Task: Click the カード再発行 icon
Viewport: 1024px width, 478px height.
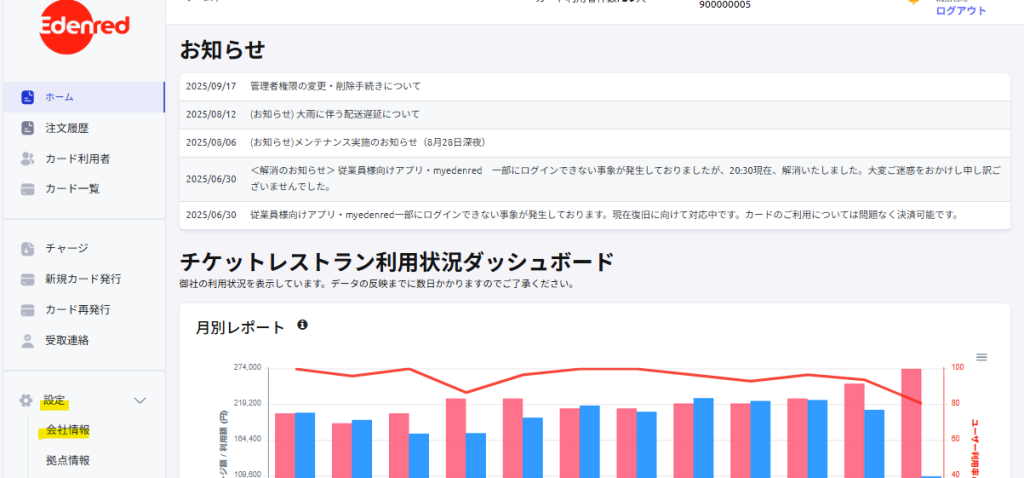Action: point(27,310)
